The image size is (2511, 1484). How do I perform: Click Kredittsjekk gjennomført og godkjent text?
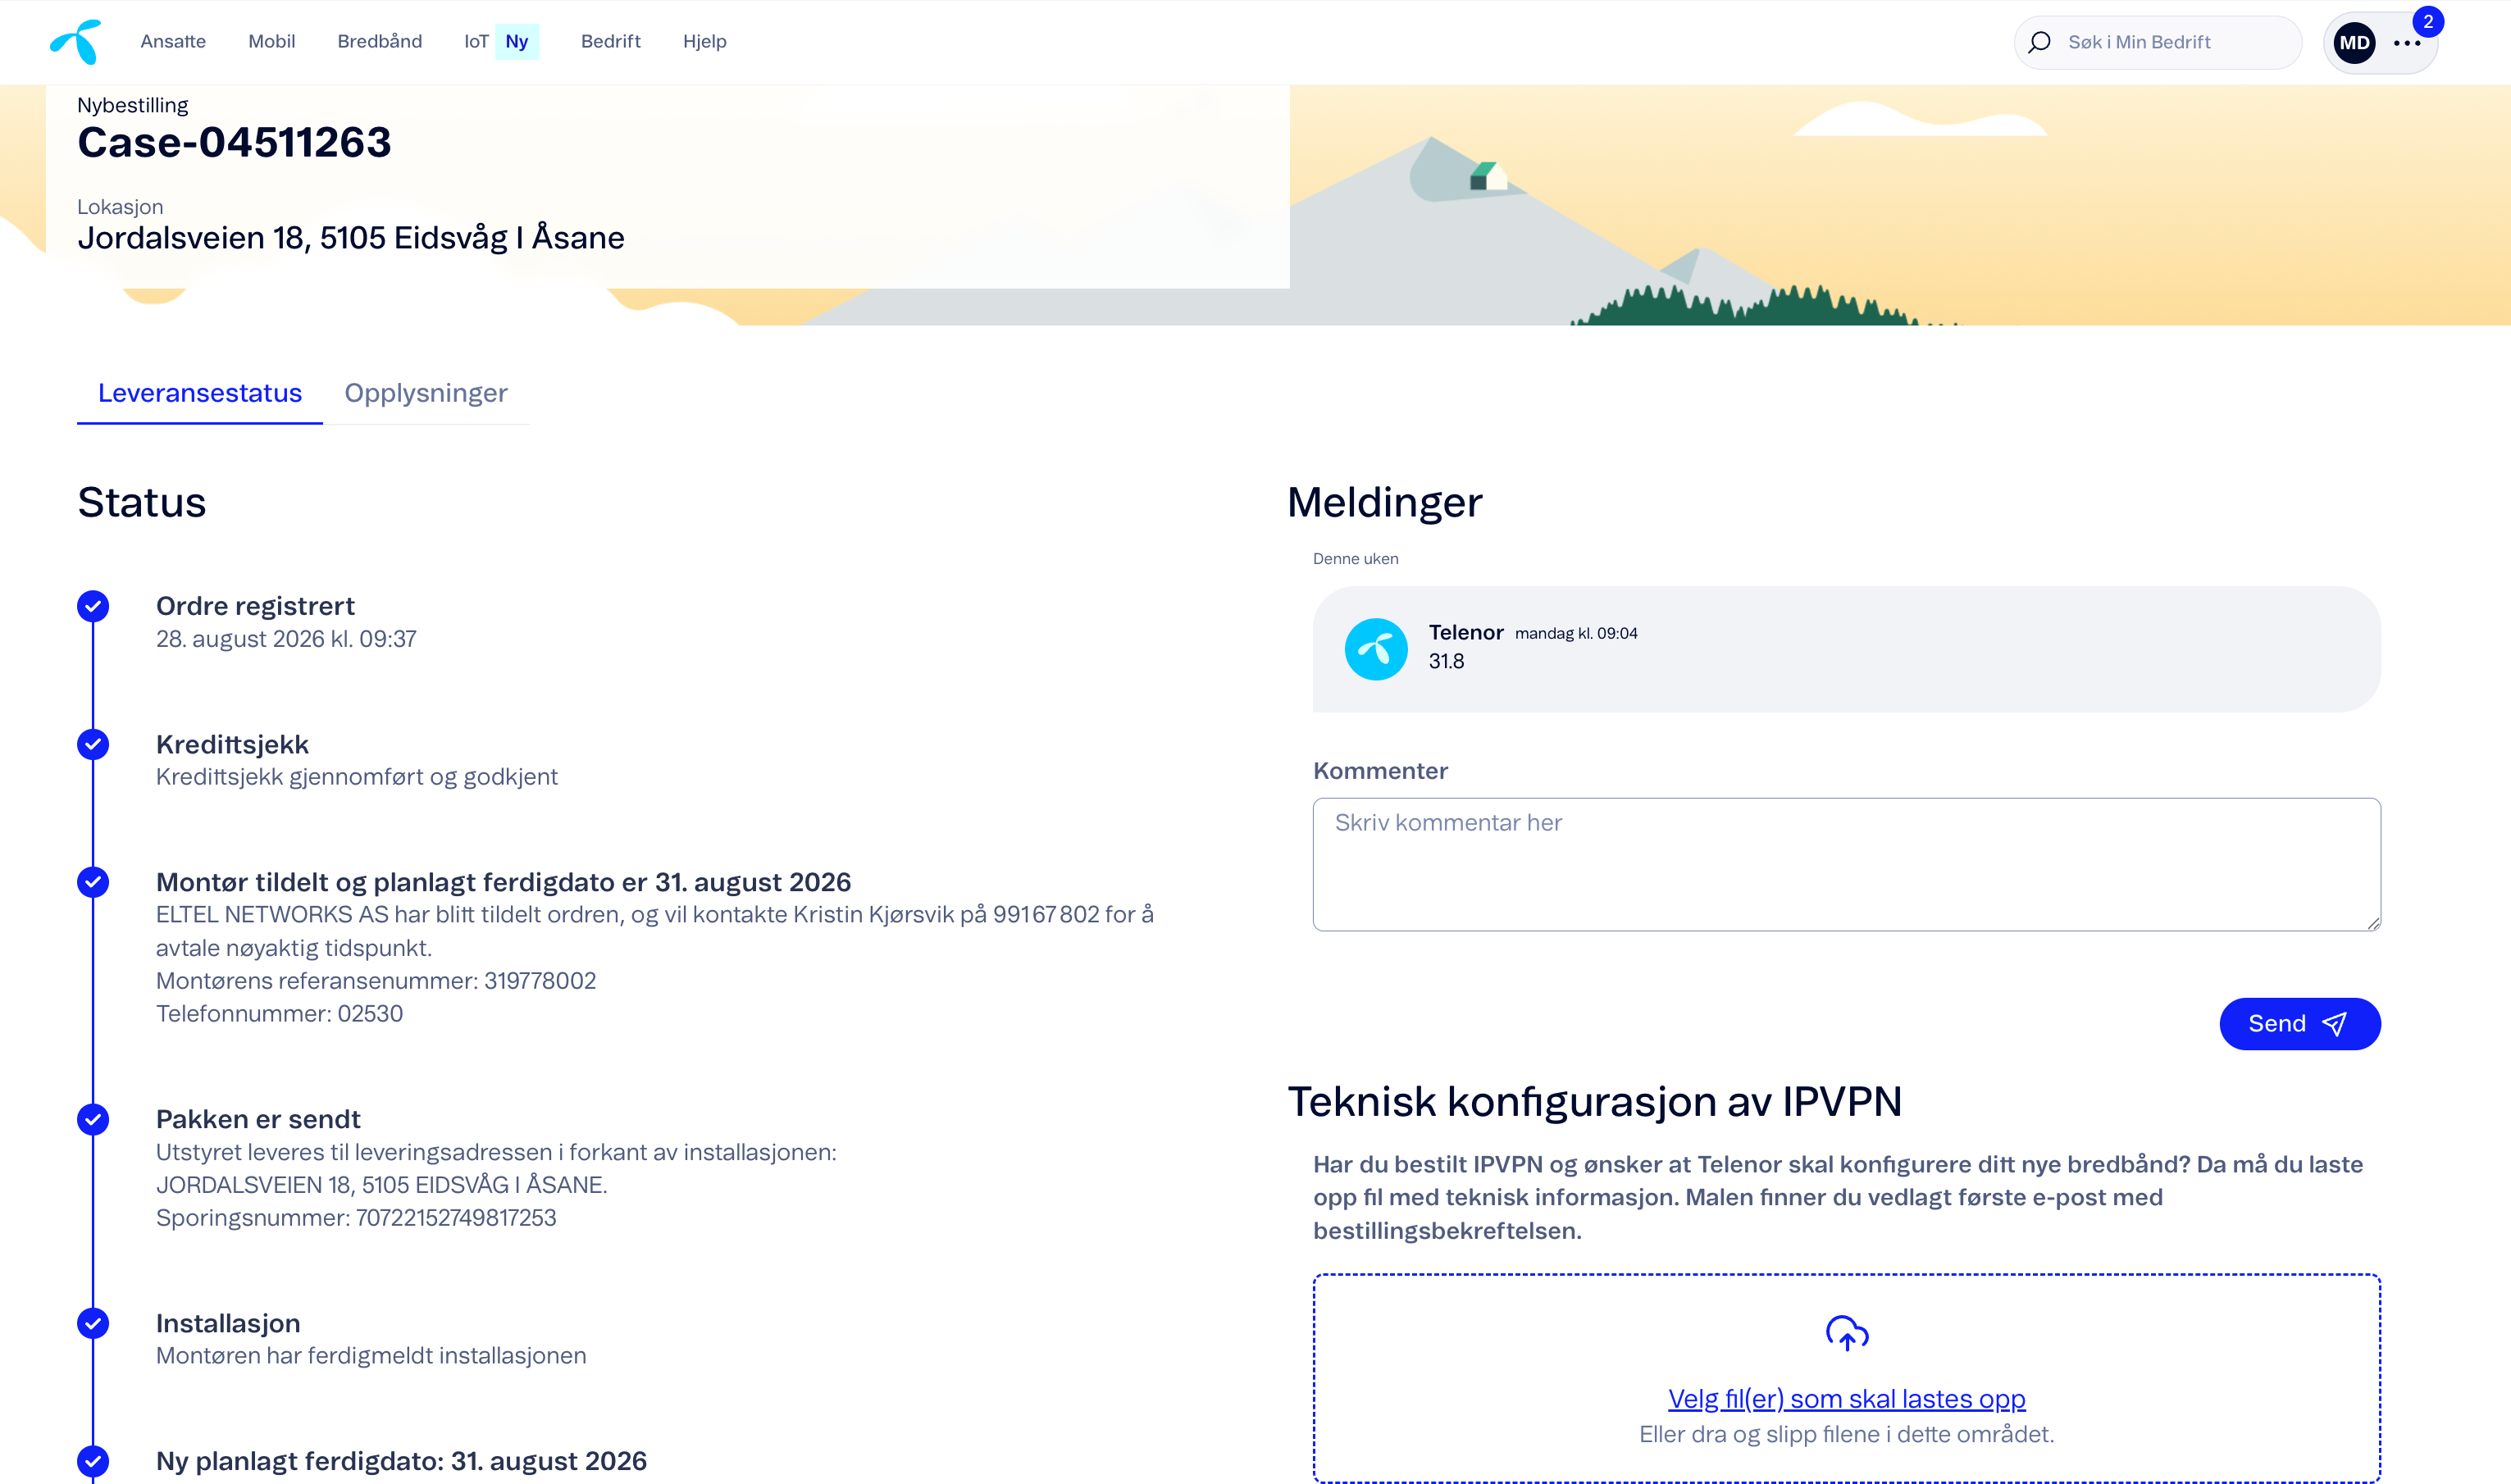[x=357, y=777]
